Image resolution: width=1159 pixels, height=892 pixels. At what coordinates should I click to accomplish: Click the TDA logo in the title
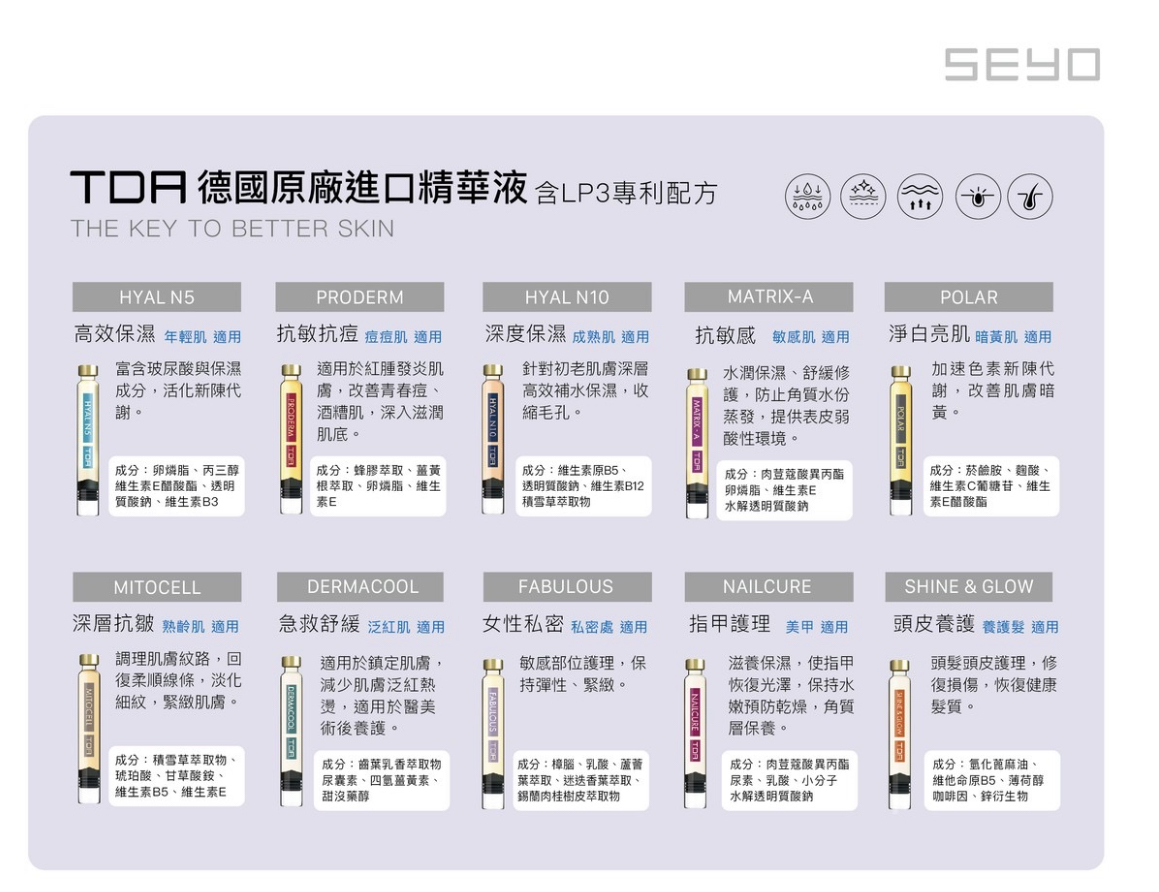coord(129,187)
